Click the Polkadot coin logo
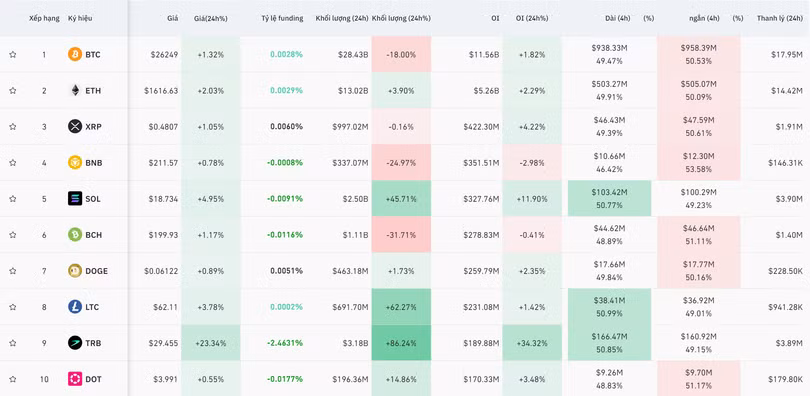810x396 pixels. [75, 379]
